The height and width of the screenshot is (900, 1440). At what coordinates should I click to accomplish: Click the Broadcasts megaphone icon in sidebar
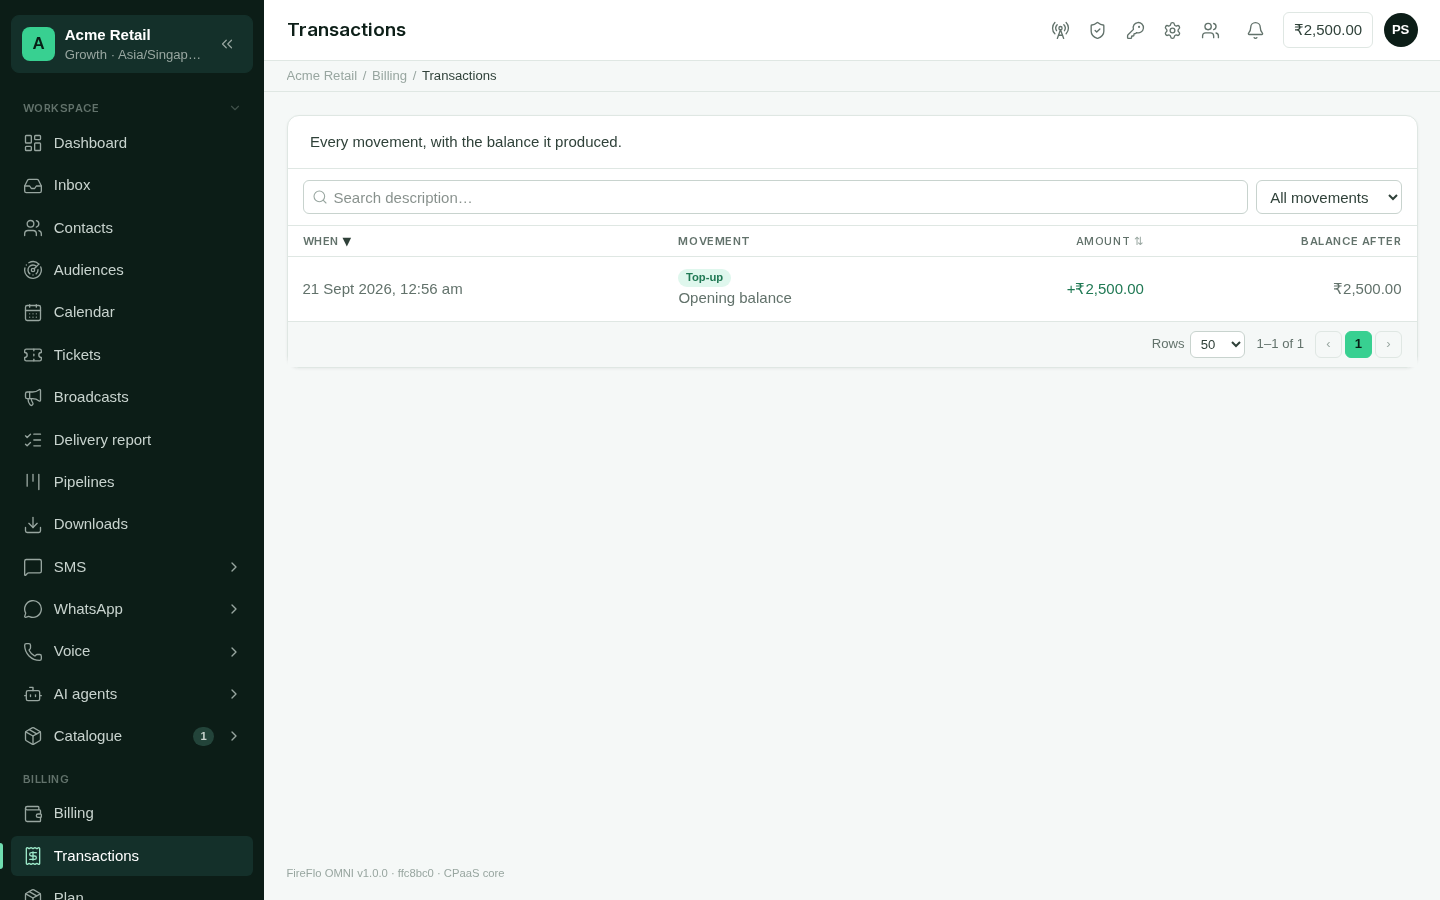(33, 397)
